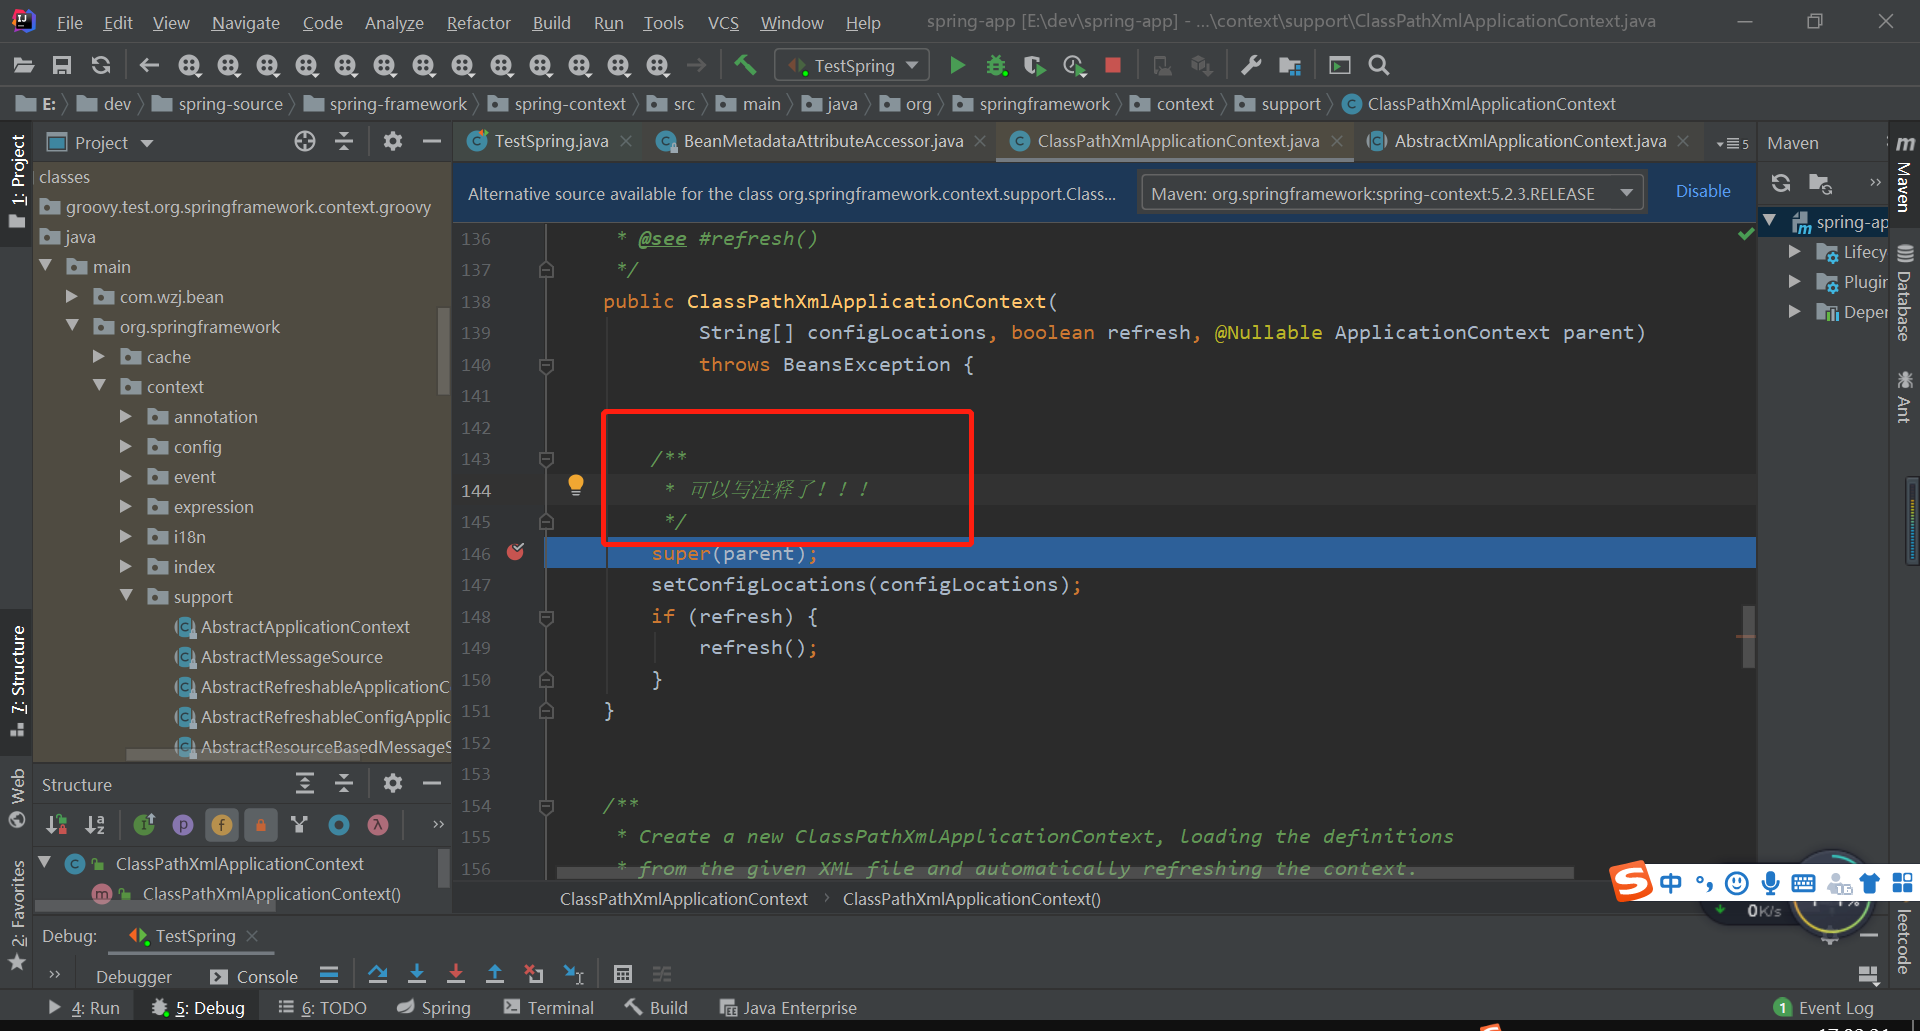Viewport: 1920px width, 1031px height.
Task: Switch to AbstractXmlApplicationContext.java tab
Action: point(1528,141)
